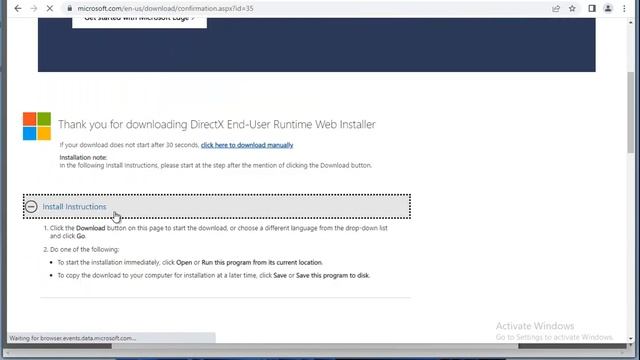Screen dimensions: 640x360
Task: Click the browser forward arrow
Action: click(x=33, y=8)
